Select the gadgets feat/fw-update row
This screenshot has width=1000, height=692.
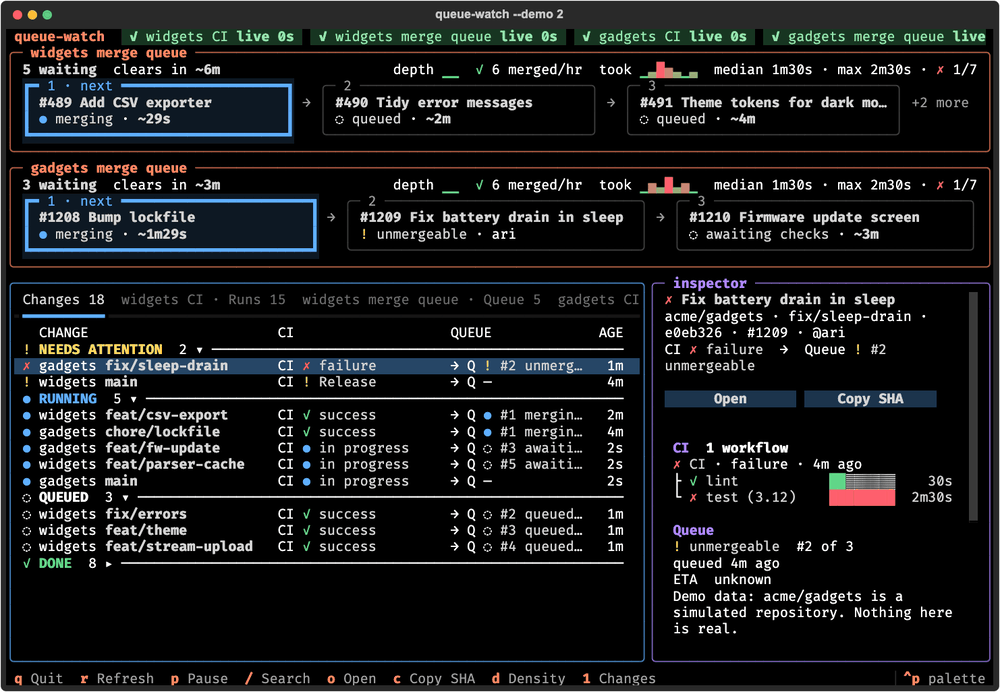click(325, 448)
